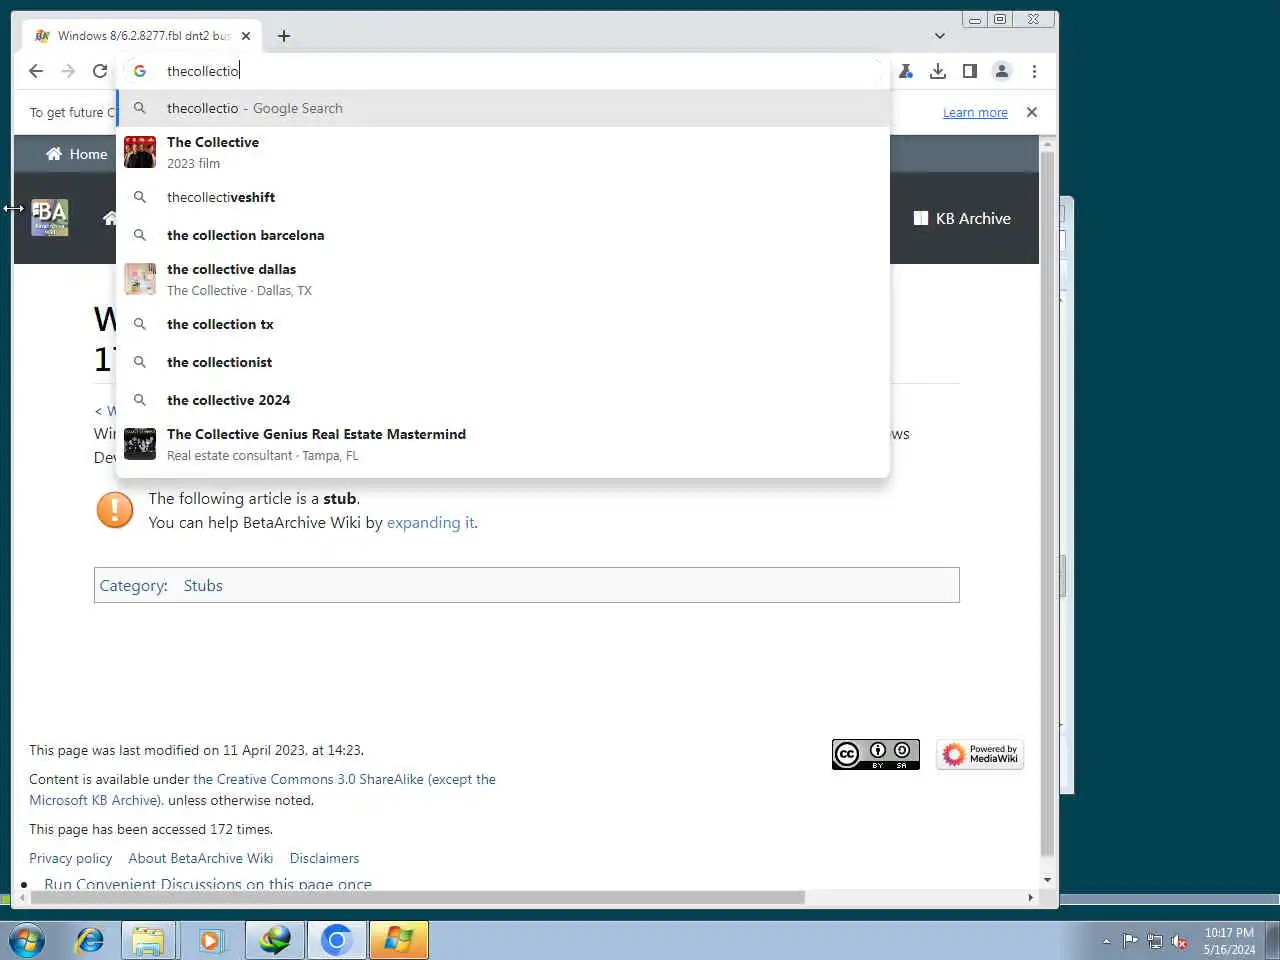Click the scroll down arrow button
This screenshot has width=1280, height=960.
pyautogui.click(x=1047, y=880)
